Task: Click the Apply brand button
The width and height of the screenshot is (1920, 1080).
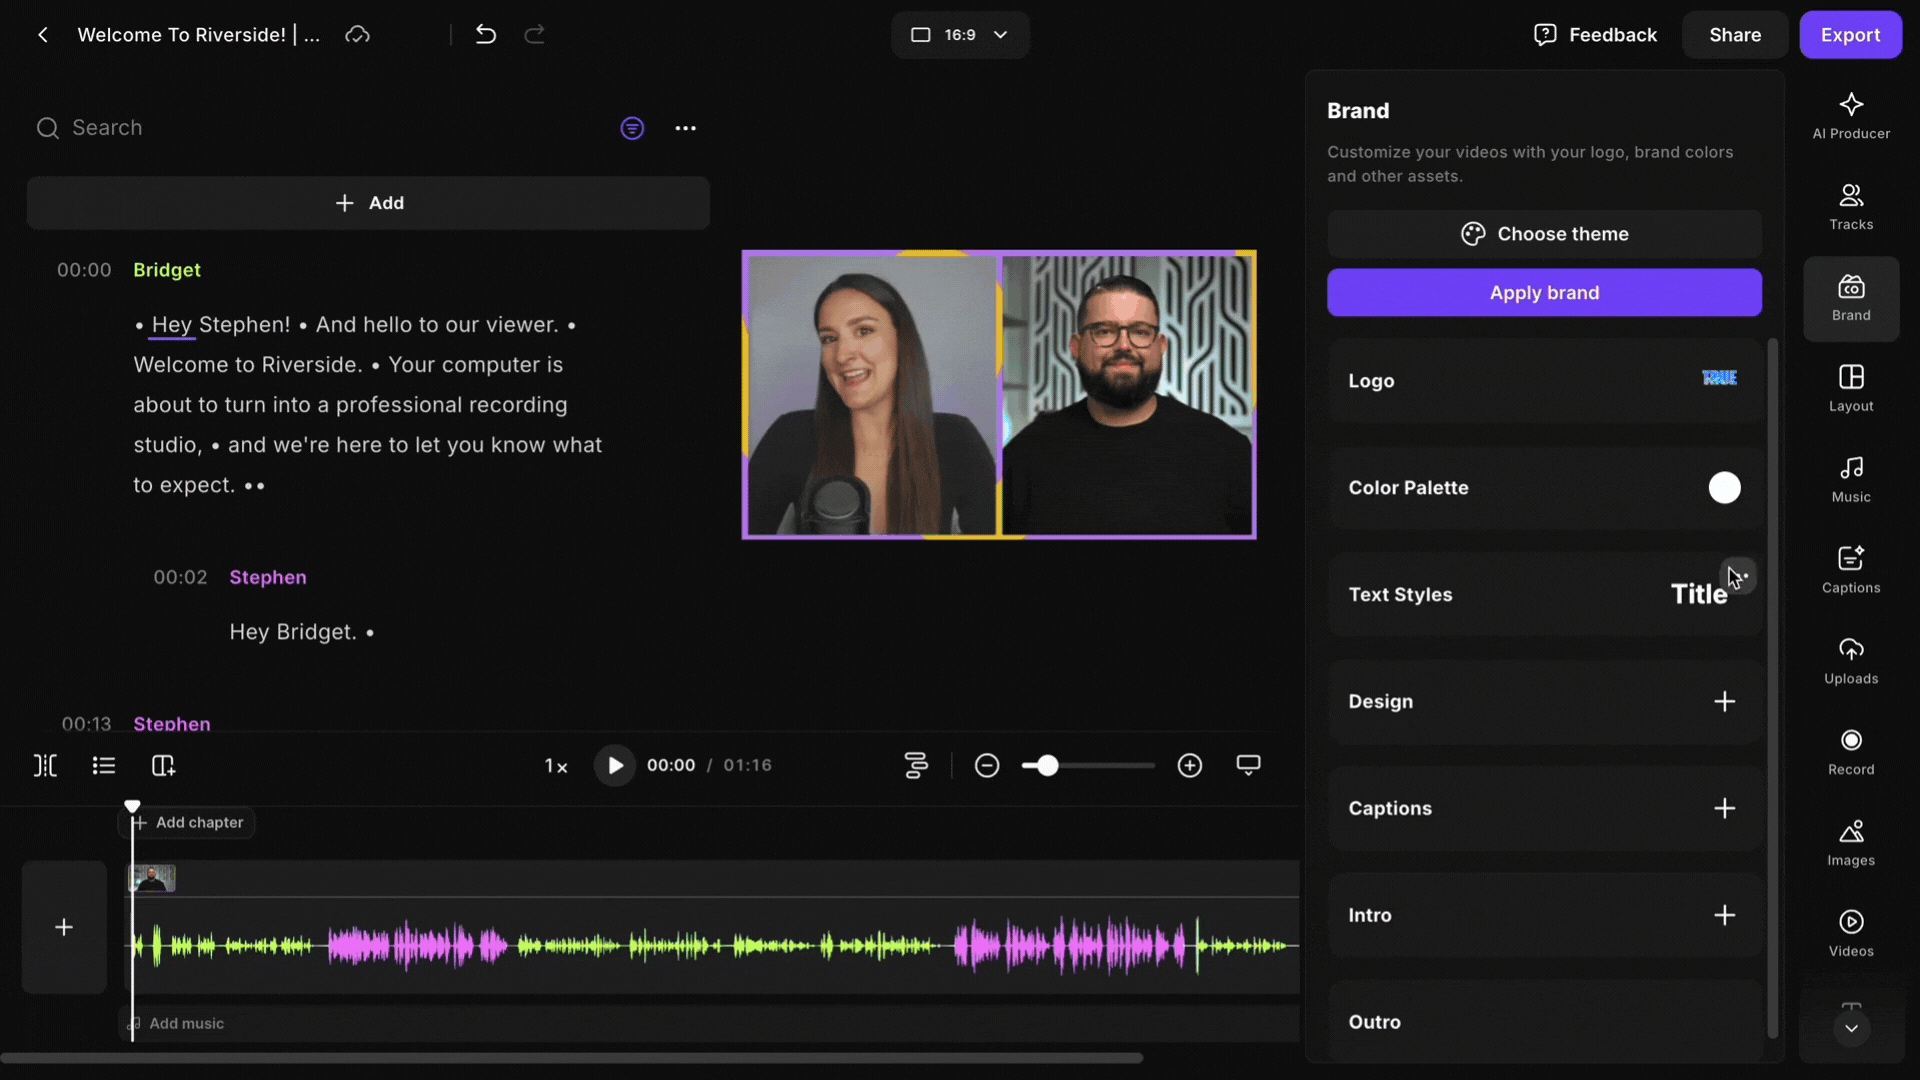Action: 1544,293
